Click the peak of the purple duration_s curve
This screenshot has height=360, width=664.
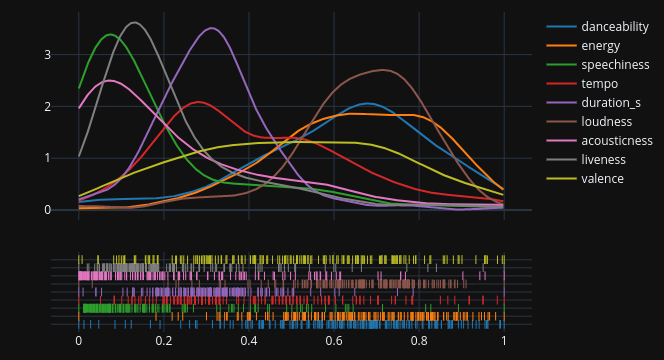coord(212,28)
